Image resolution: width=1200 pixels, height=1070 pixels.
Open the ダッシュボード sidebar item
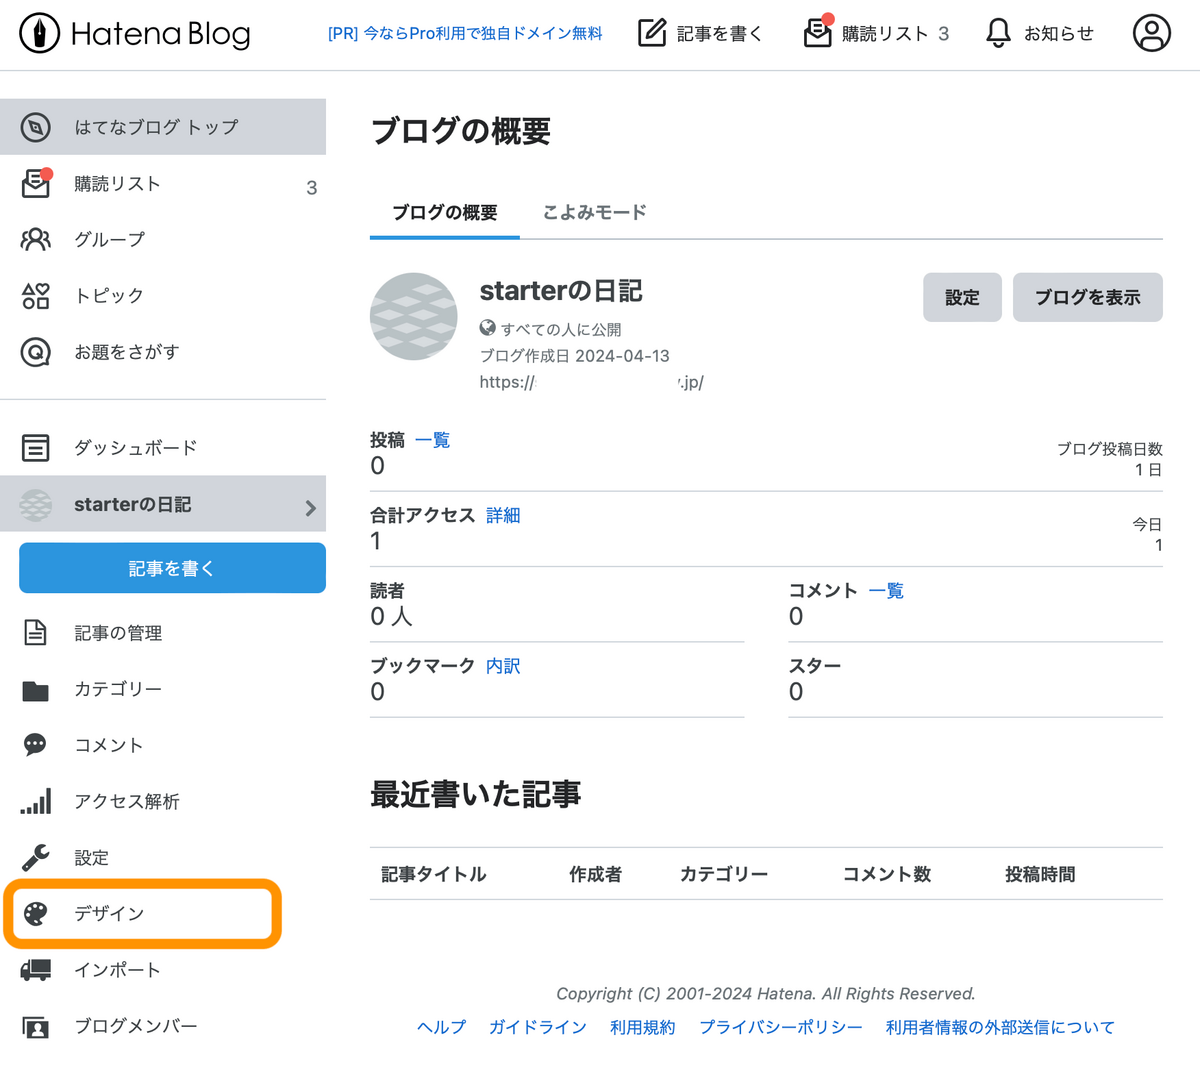tap(163, 448)
